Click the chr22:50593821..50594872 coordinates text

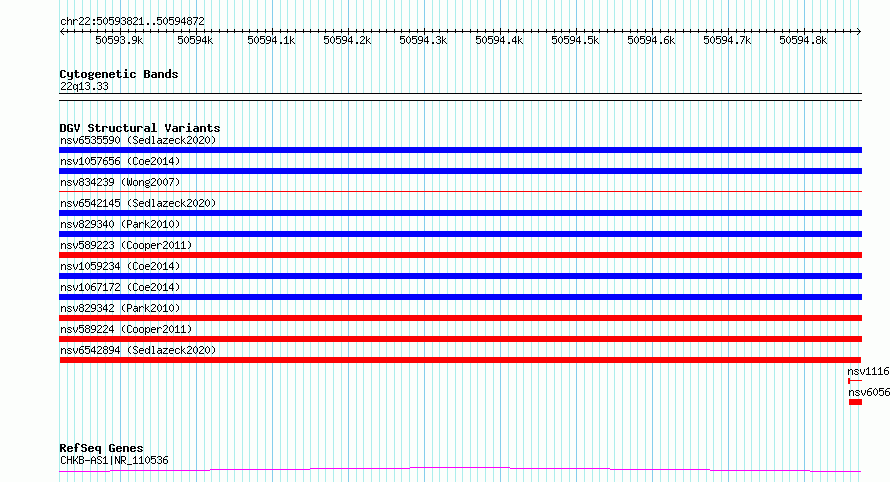click(132, 22)
